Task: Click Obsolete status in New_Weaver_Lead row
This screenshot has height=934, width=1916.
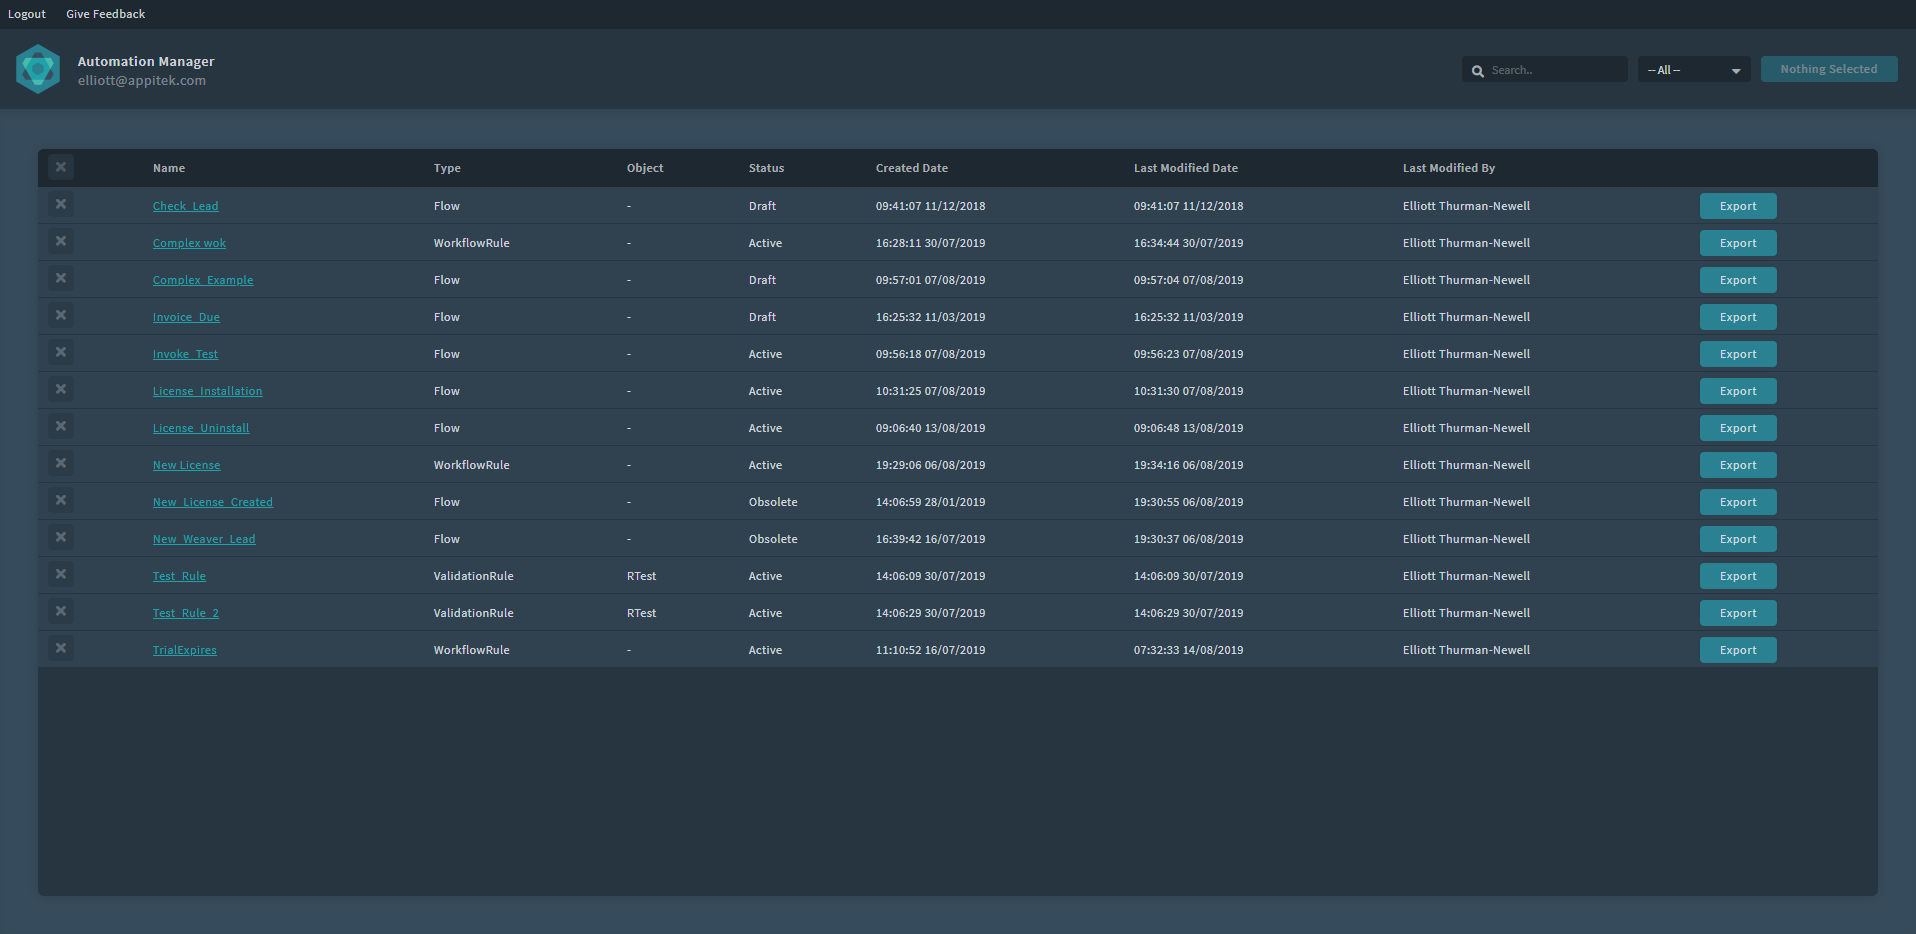Action: point(773,539)
